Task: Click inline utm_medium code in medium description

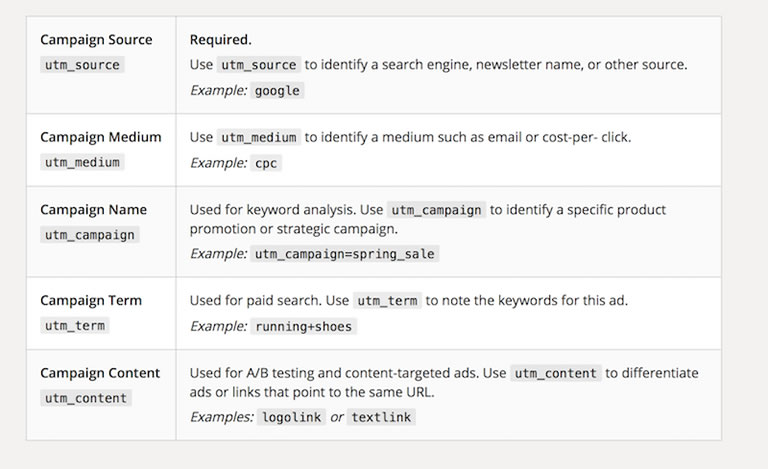Action: tap(258, 137)
